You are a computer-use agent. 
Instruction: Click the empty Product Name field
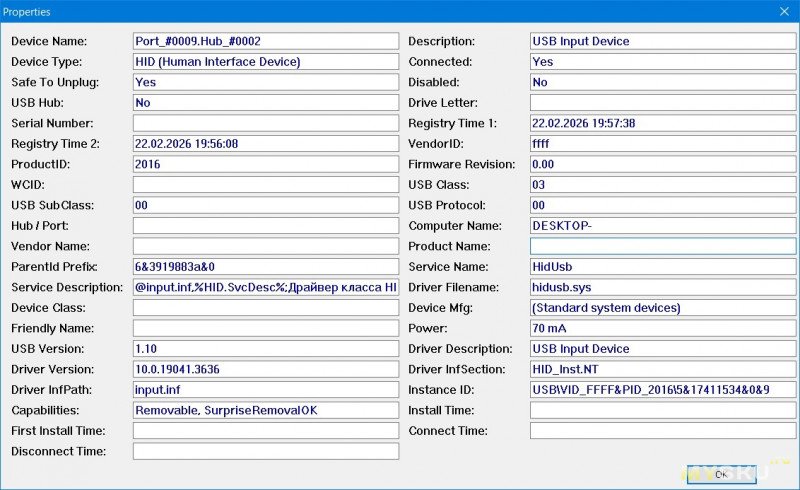pos(662,246)
